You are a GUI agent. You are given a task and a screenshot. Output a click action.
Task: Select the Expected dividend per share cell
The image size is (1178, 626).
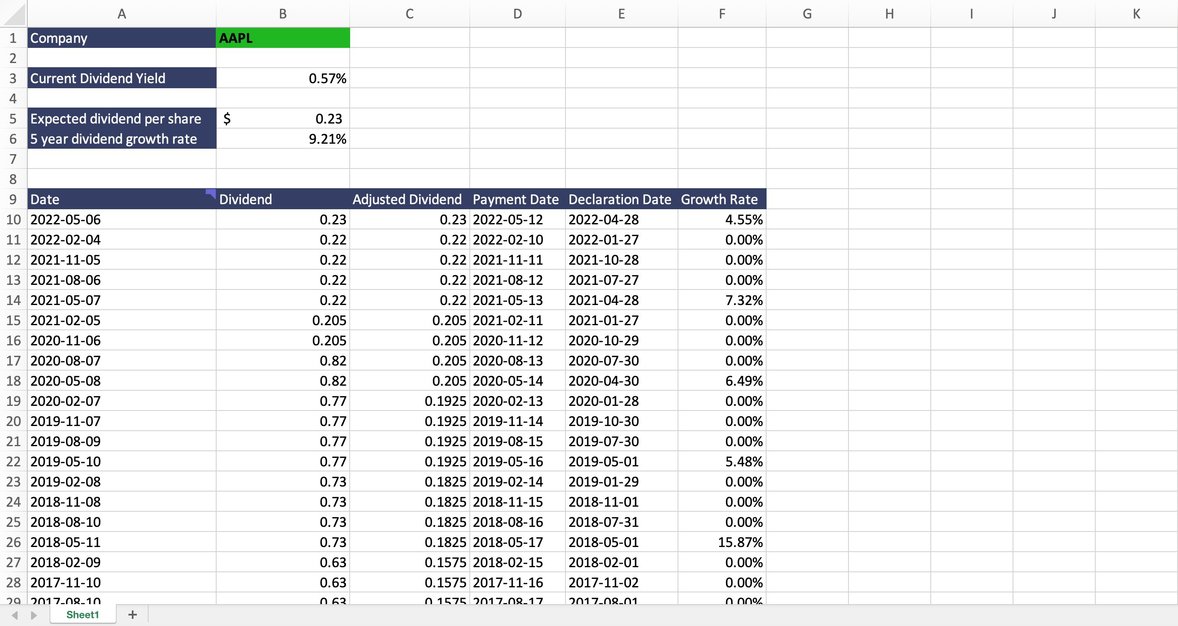122,118
